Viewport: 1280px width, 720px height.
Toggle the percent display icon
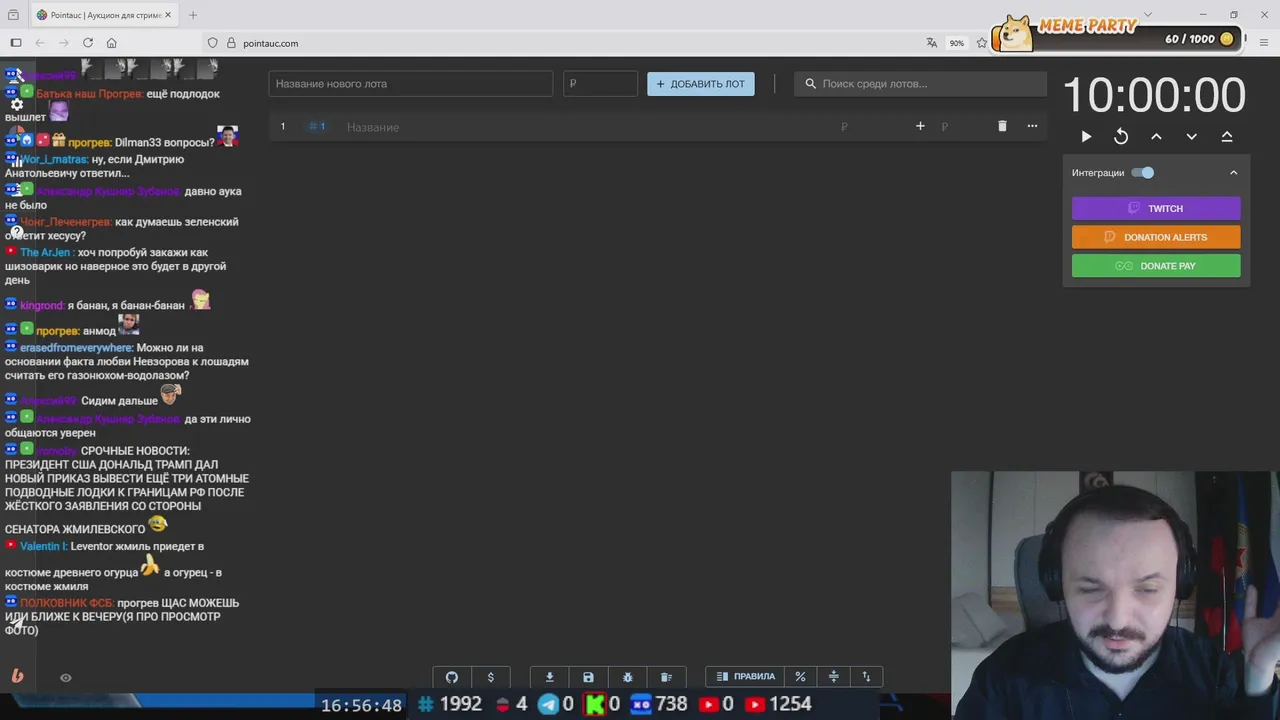800,677
